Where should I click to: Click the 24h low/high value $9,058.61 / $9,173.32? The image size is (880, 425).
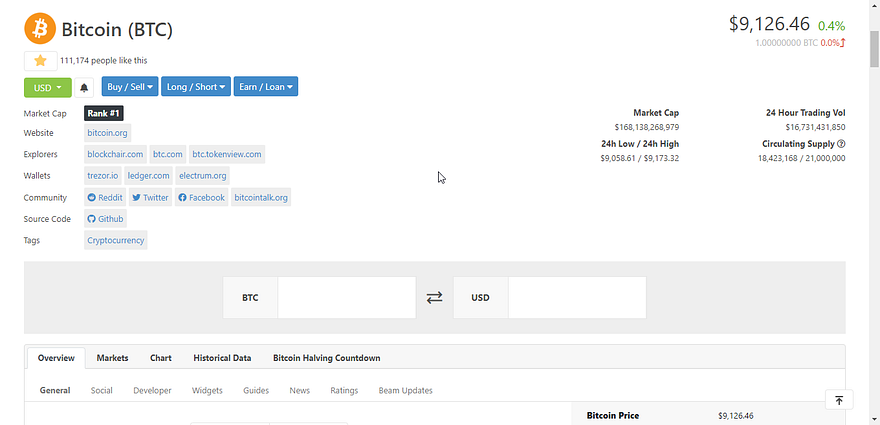640,158
